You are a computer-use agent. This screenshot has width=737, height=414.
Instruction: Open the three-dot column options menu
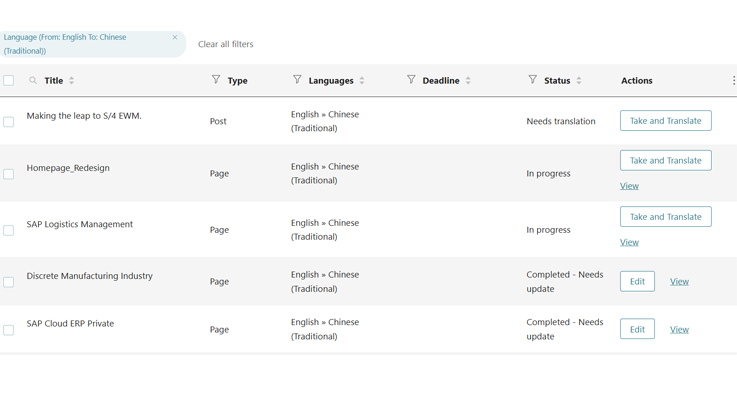coord(733,81)
